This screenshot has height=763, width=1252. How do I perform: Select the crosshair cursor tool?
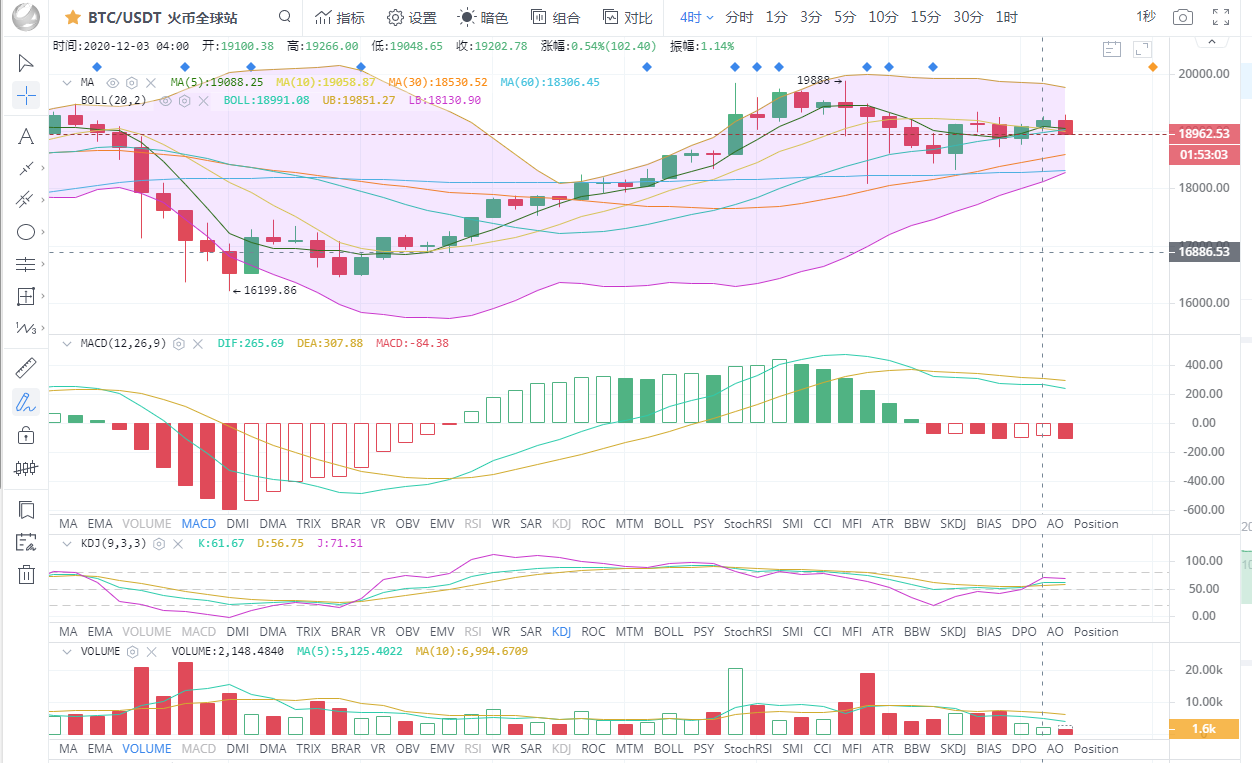click(x=26, y=96)
